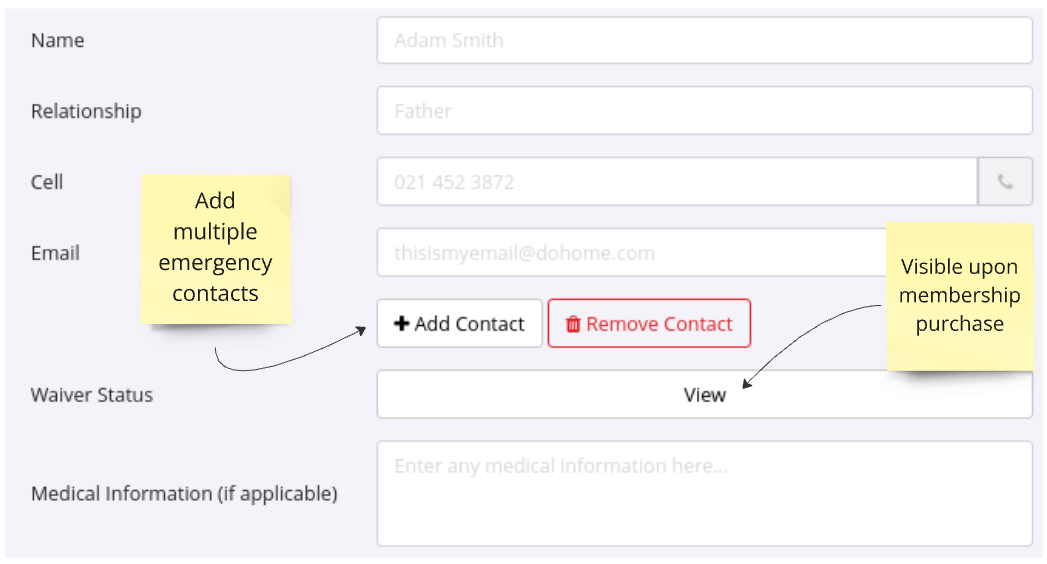Click the trash icon on Remove Contact
Viewport: 1047px width, 564px height.
573,324
